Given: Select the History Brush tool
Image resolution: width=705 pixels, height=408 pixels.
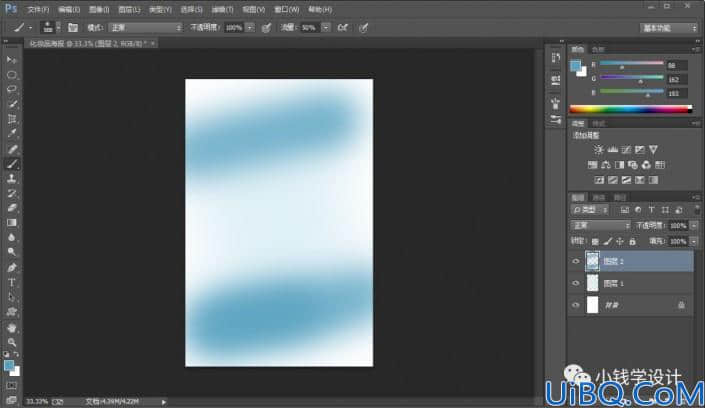Looking at the screenshot, I should (12, 193).
